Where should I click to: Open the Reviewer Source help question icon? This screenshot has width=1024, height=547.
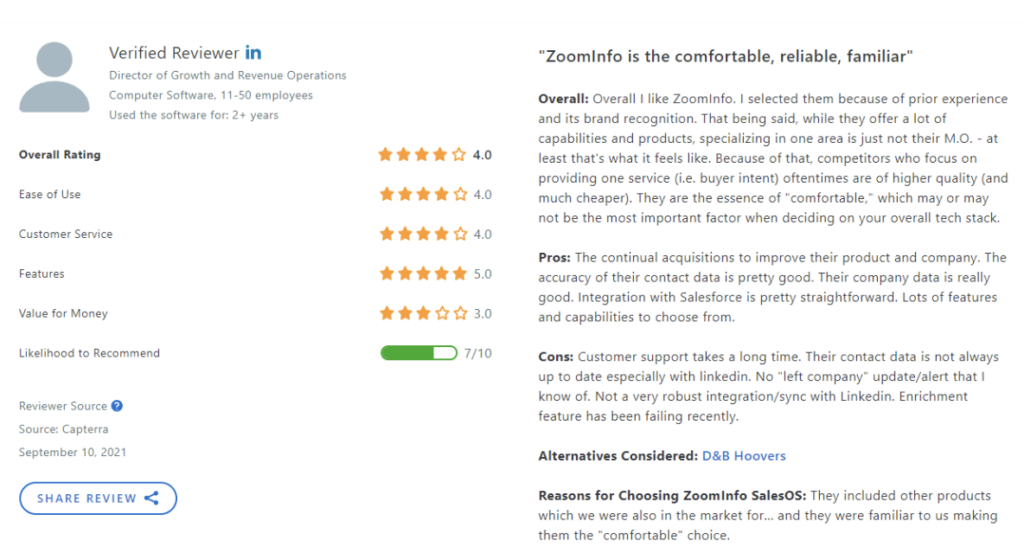pos(117,405)
